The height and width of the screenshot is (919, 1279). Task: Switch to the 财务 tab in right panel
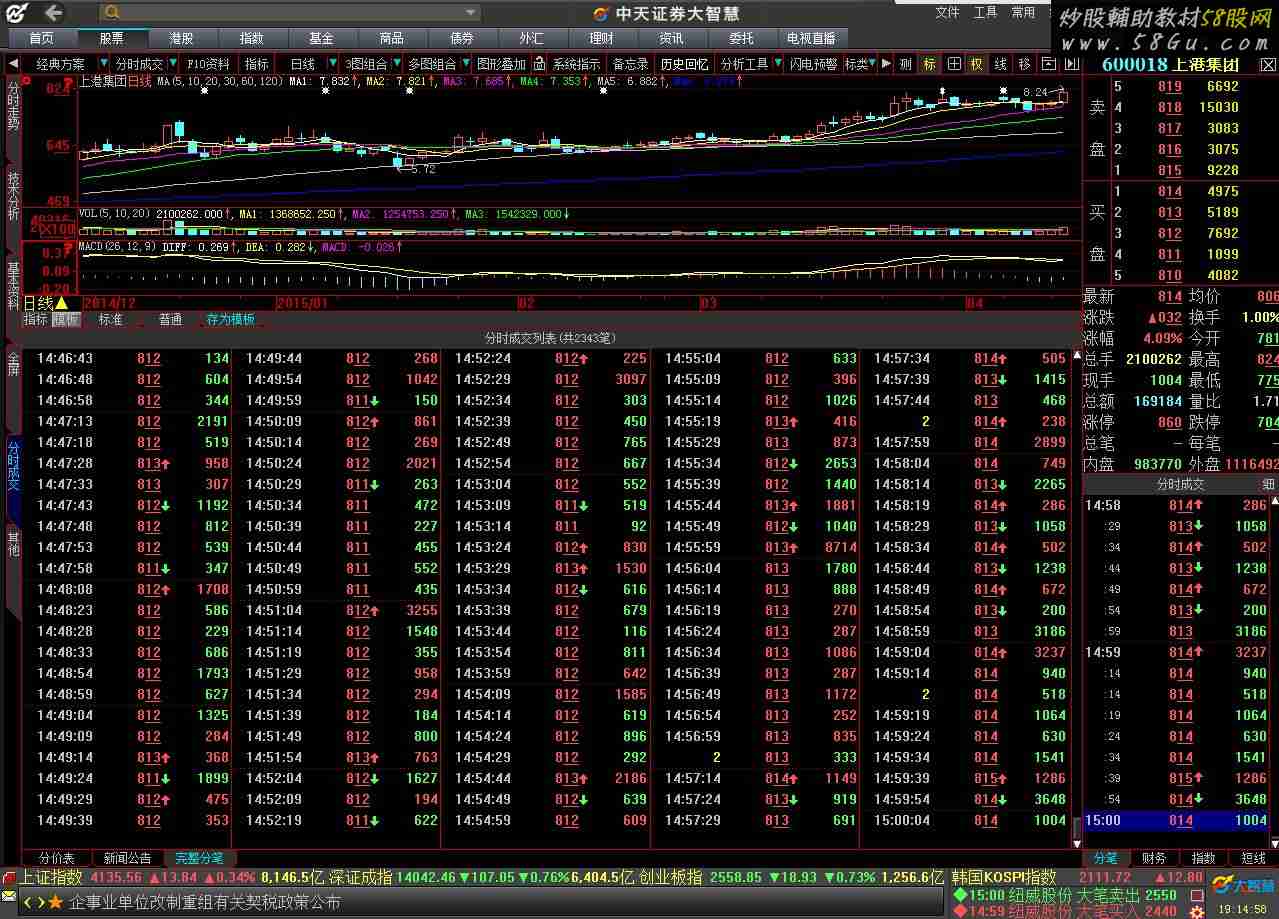1153,858
